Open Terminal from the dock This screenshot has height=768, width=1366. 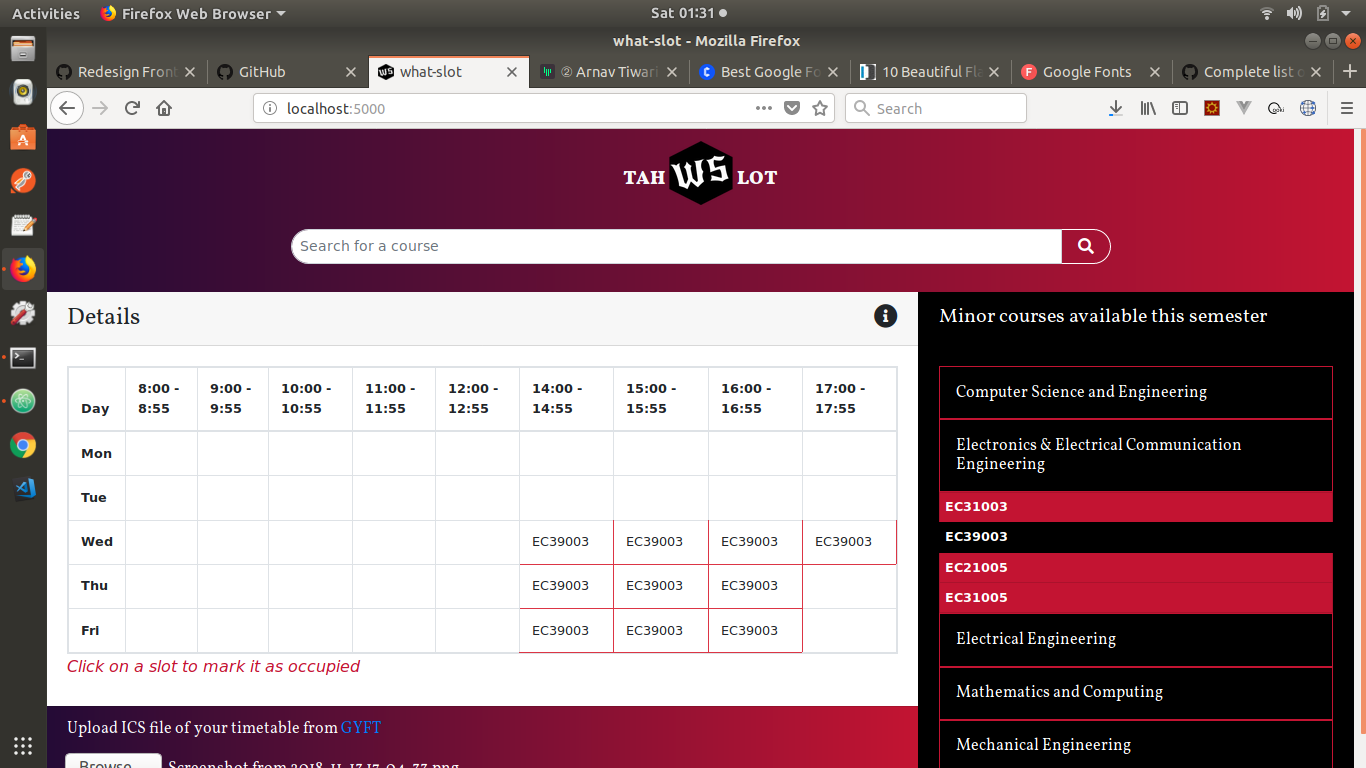pyautogui.click(x=23, y=357)
